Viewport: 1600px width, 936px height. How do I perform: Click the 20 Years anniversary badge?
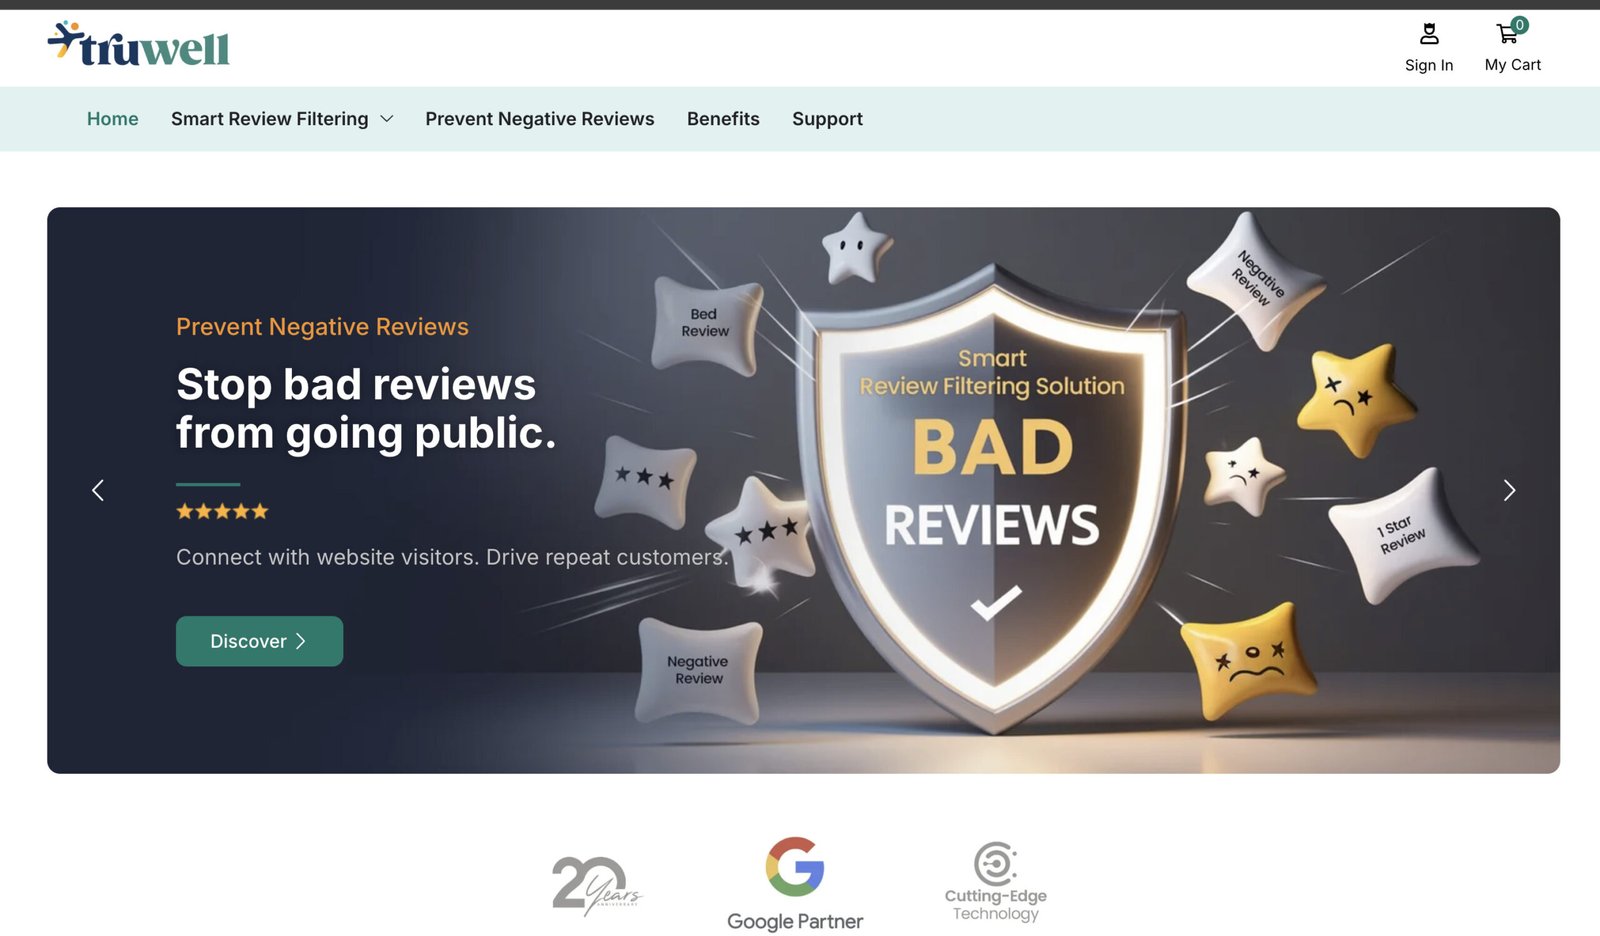click(x=596, y=885)
